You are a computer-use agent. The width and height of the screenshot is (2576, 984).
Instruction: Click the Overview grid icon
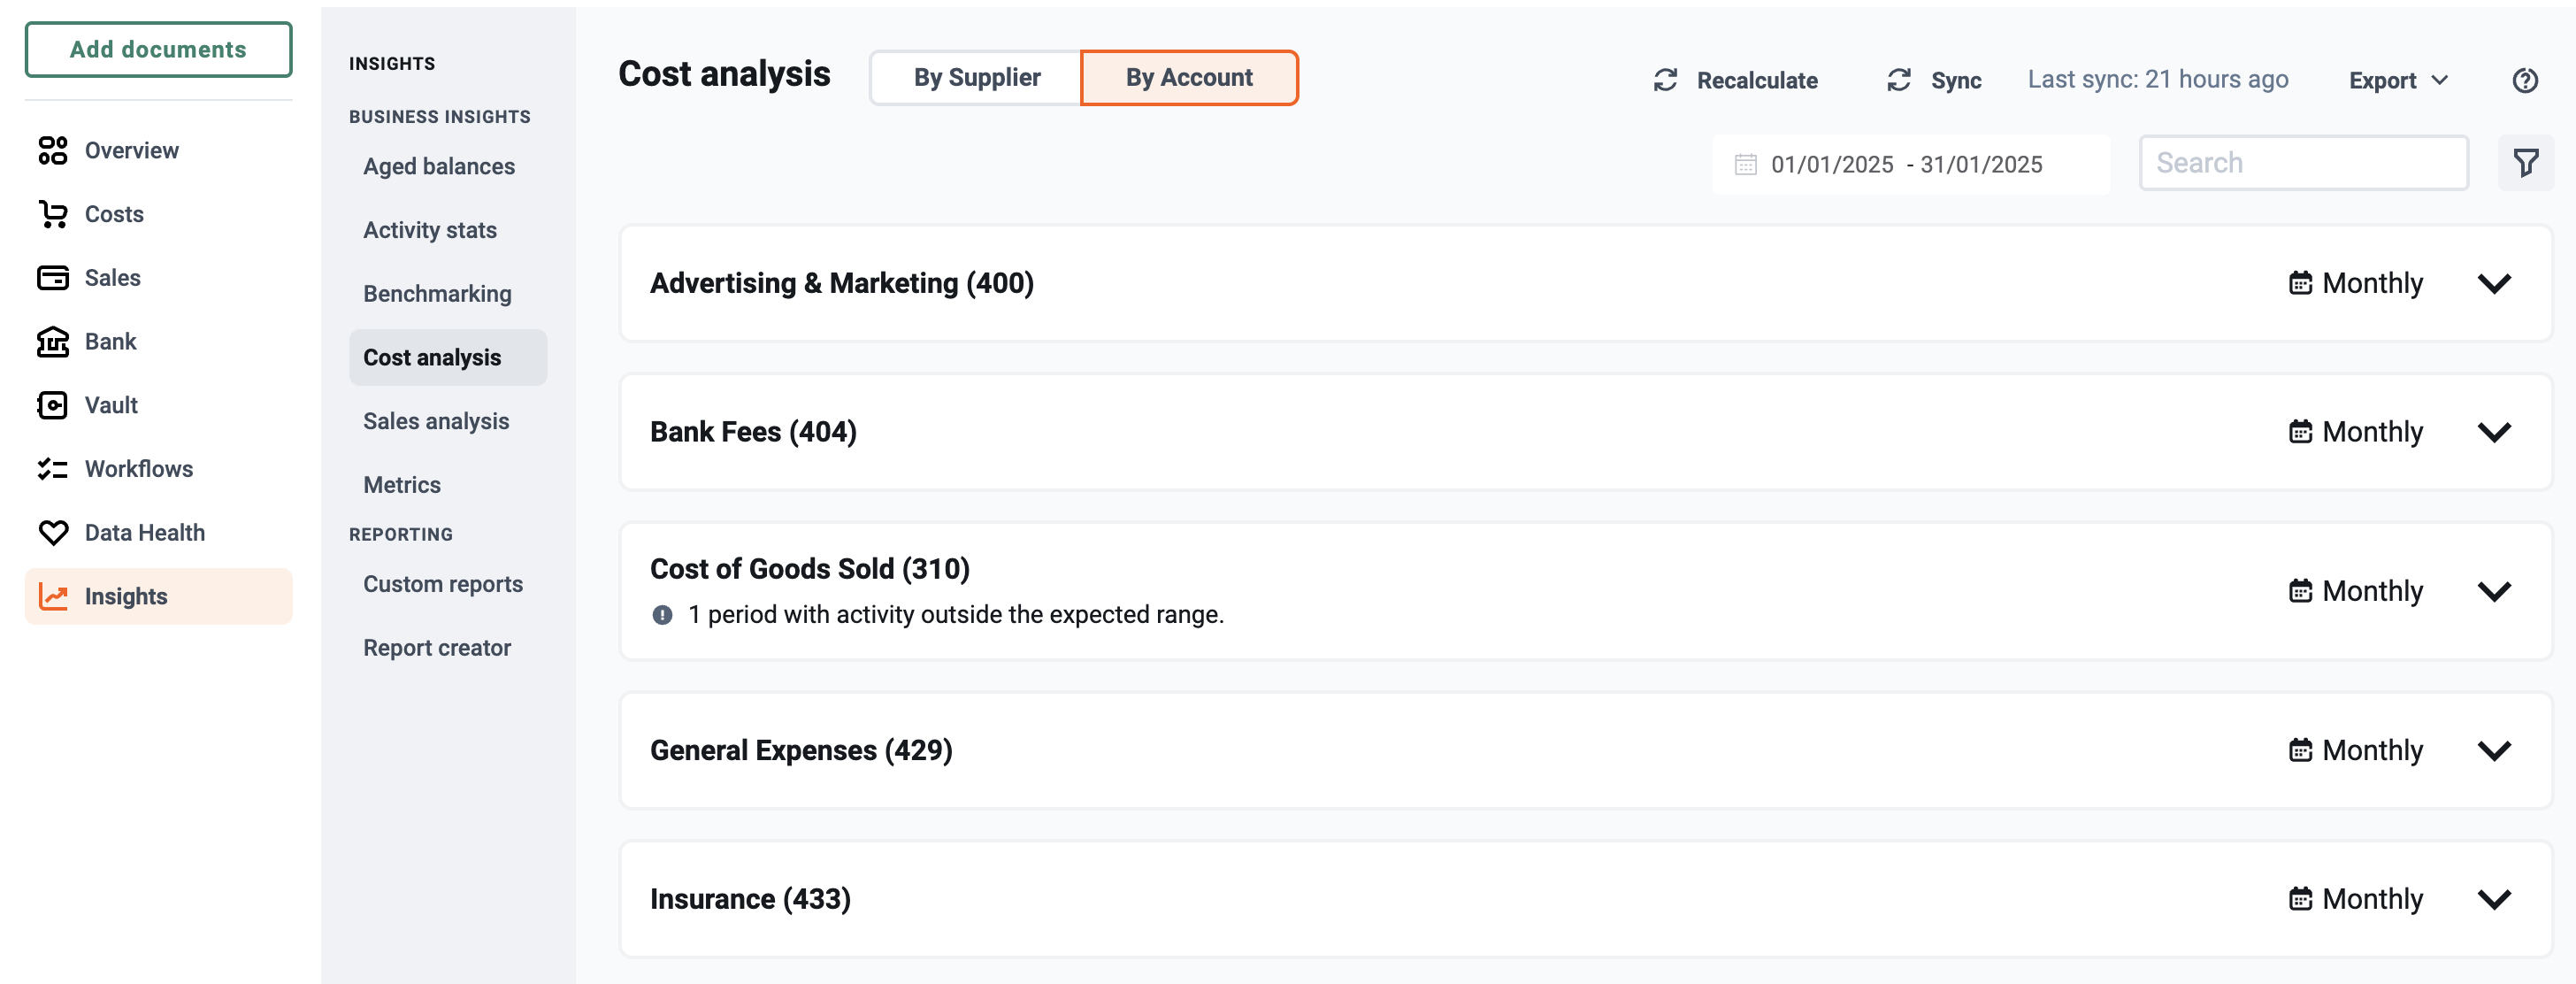53,150
